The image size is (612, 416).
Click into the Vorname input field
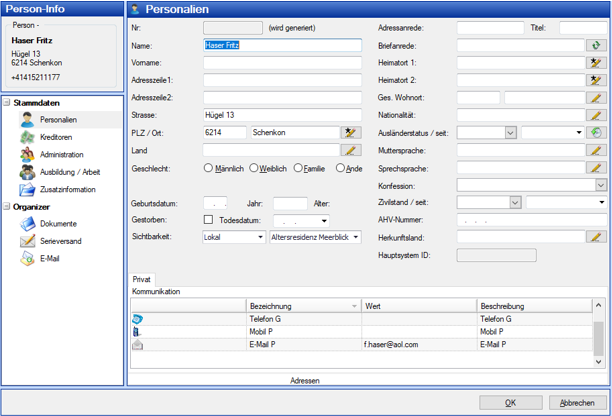coord(282,62)
